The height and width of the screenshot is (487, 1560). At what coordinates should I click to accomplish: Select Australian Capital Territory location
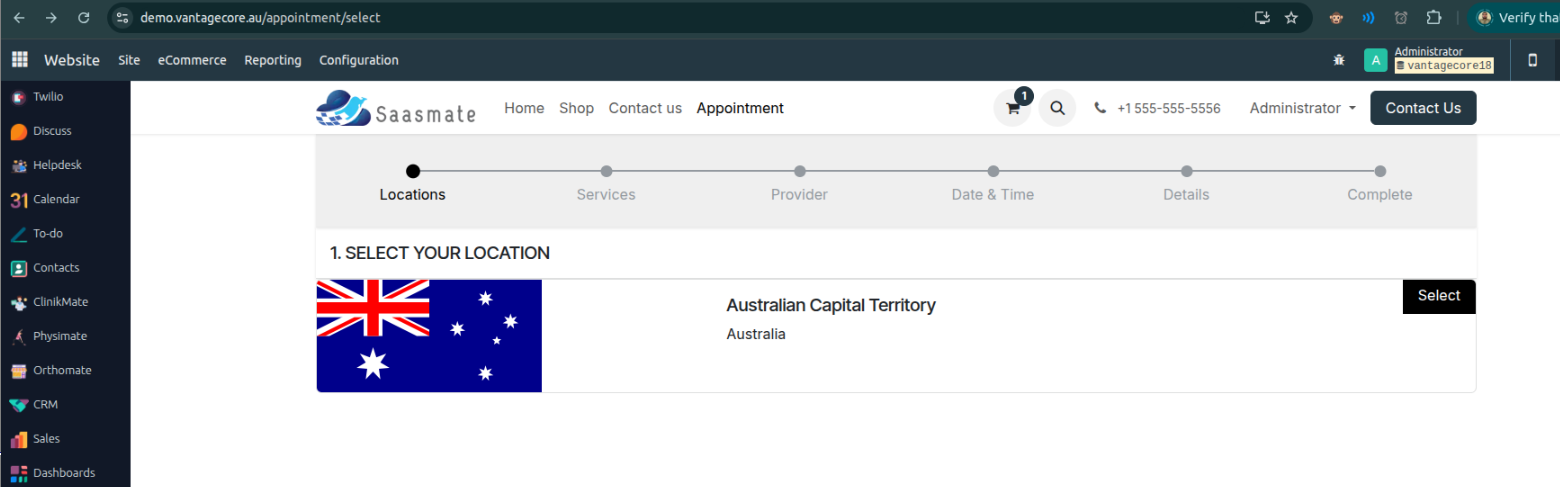1438,296
